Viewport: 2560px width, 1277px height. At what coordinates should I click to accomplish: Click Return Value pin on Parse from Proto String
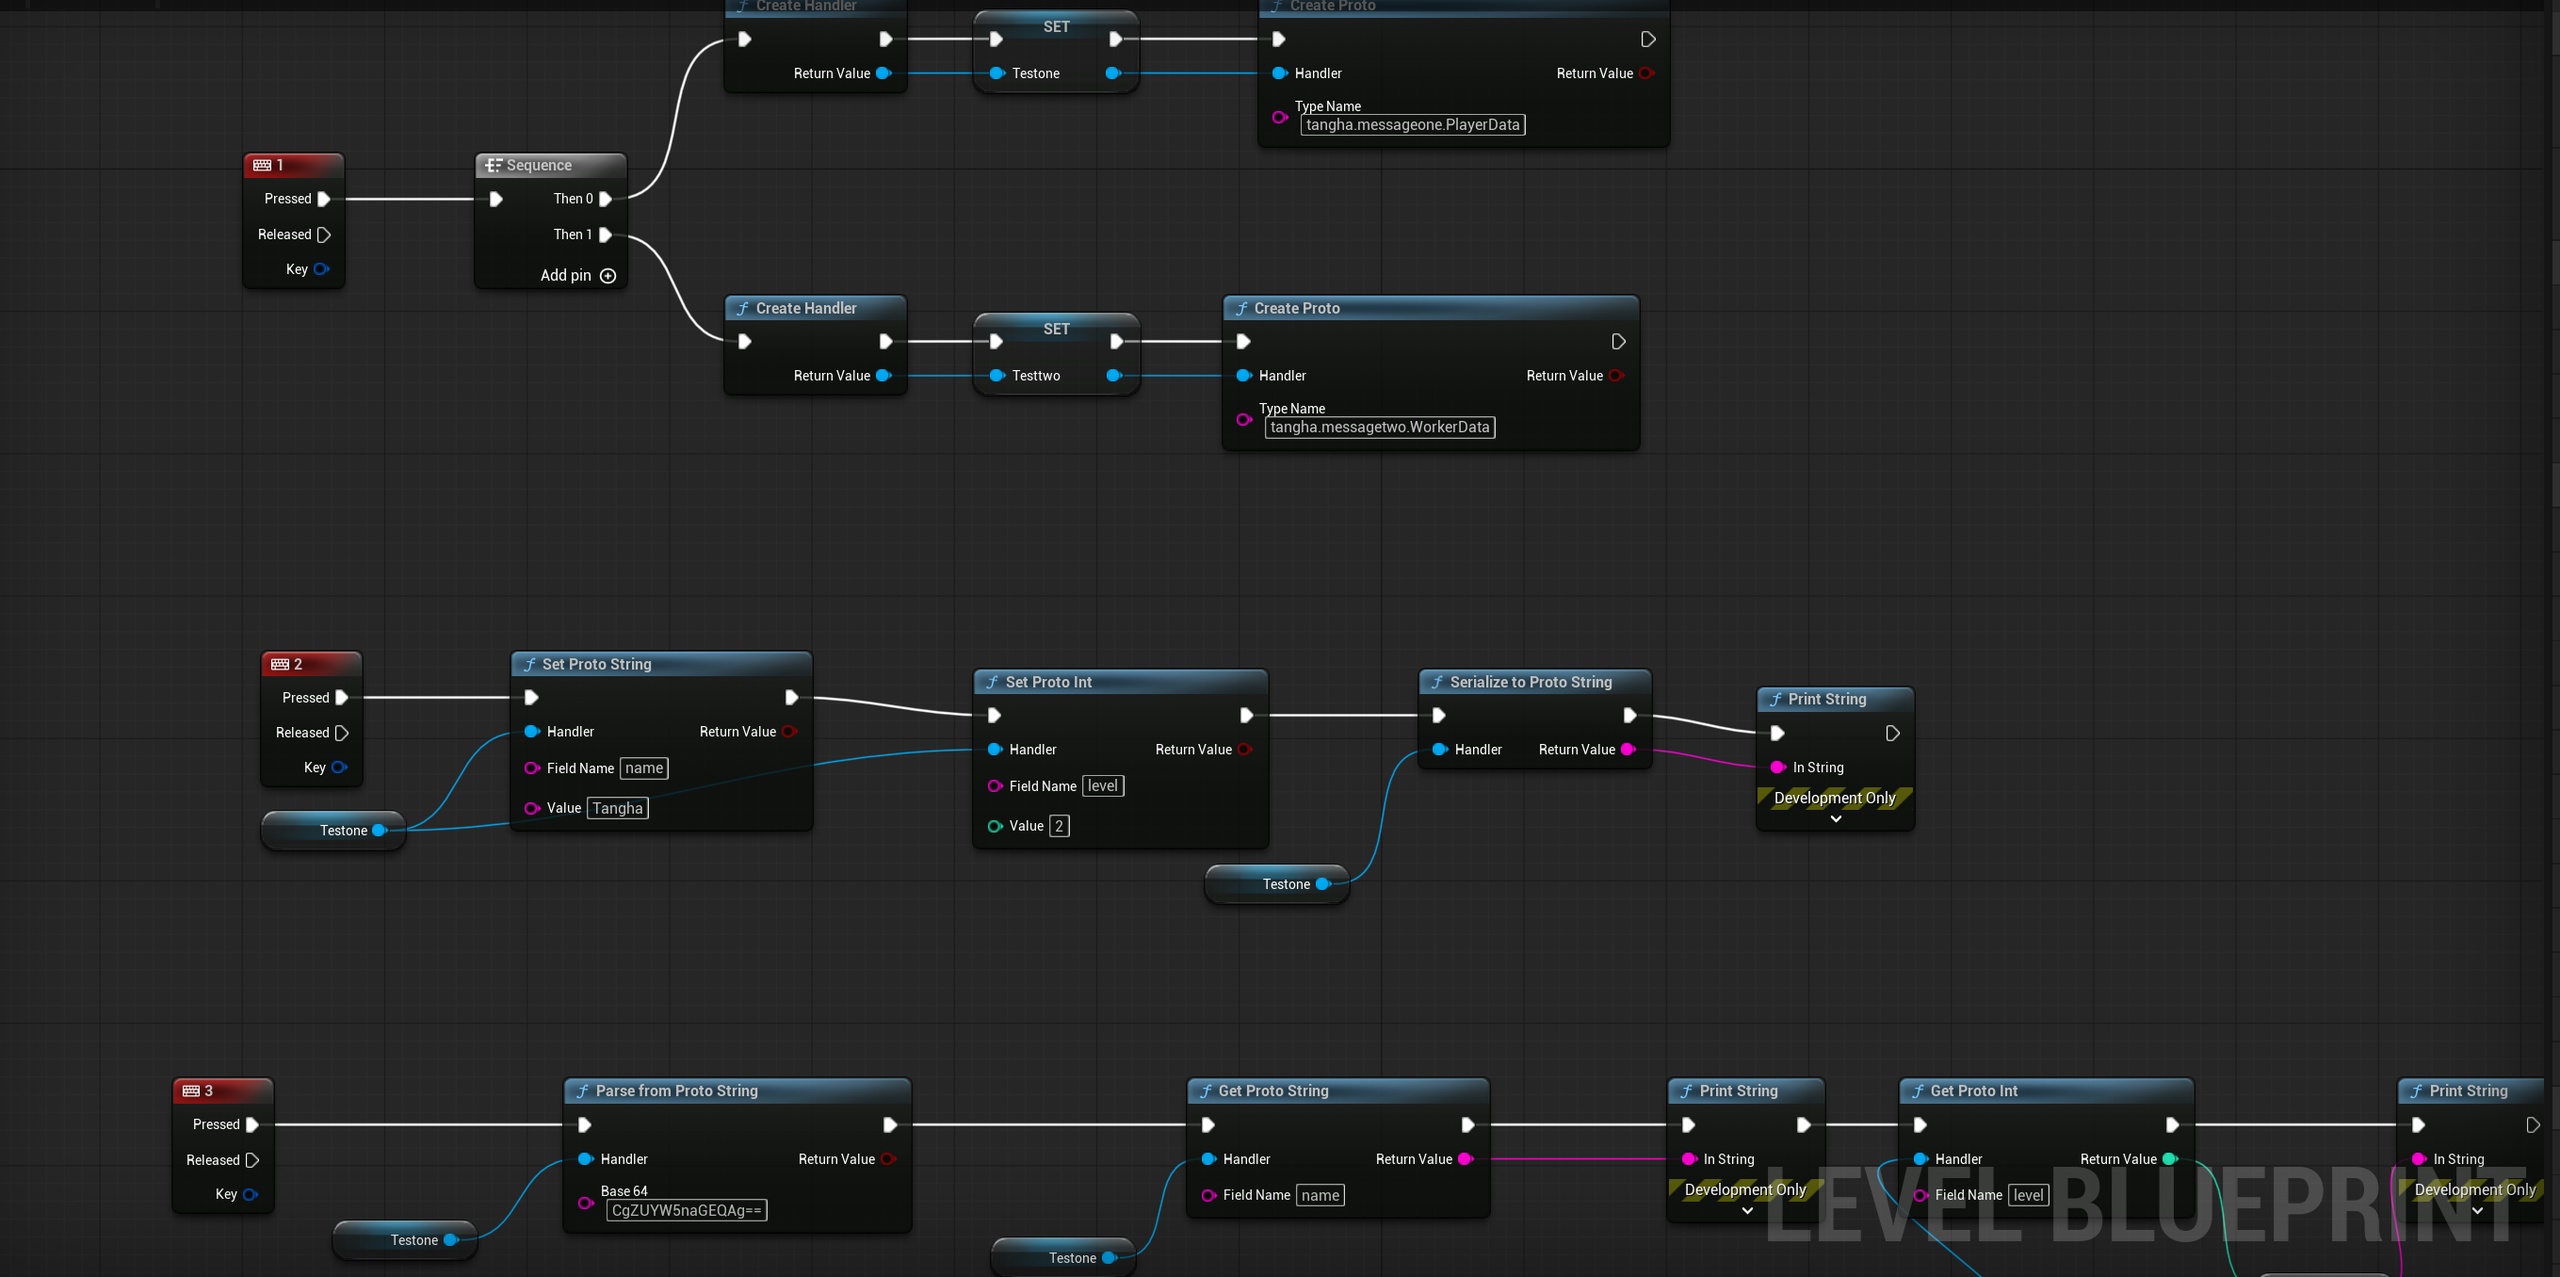[888, 1159]
